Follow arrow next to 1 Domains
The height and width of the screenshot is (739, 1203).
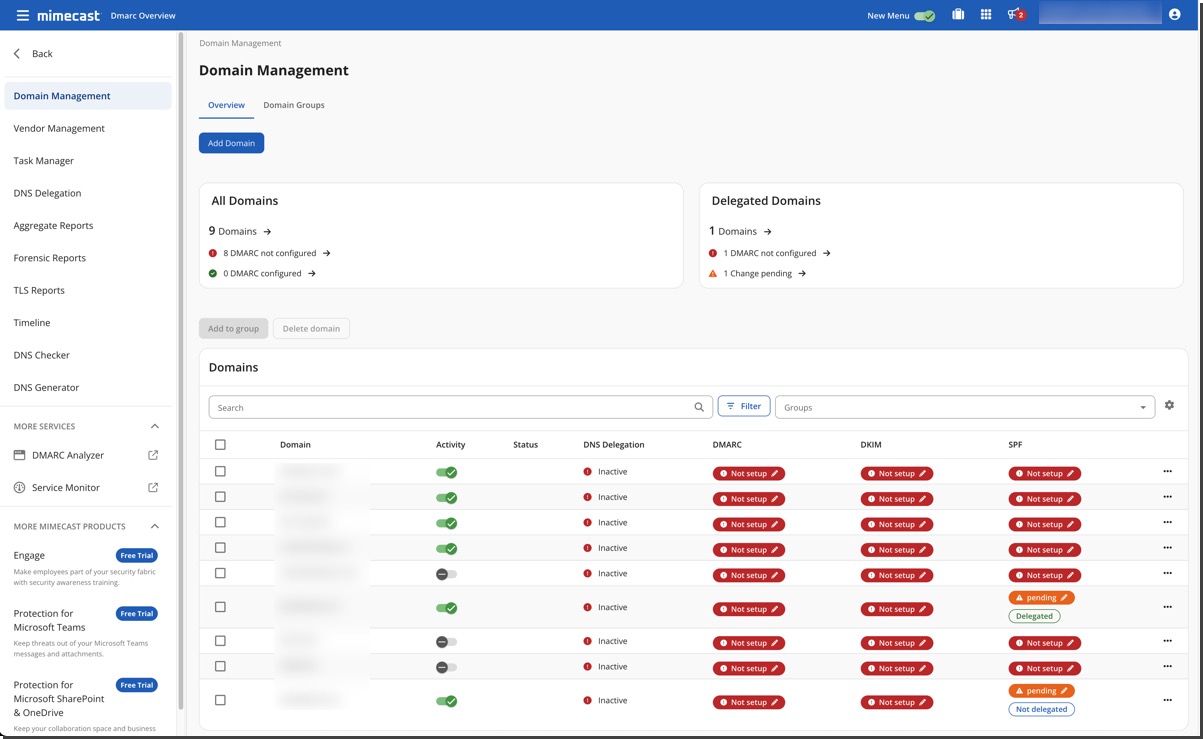[x=767, y=232]
